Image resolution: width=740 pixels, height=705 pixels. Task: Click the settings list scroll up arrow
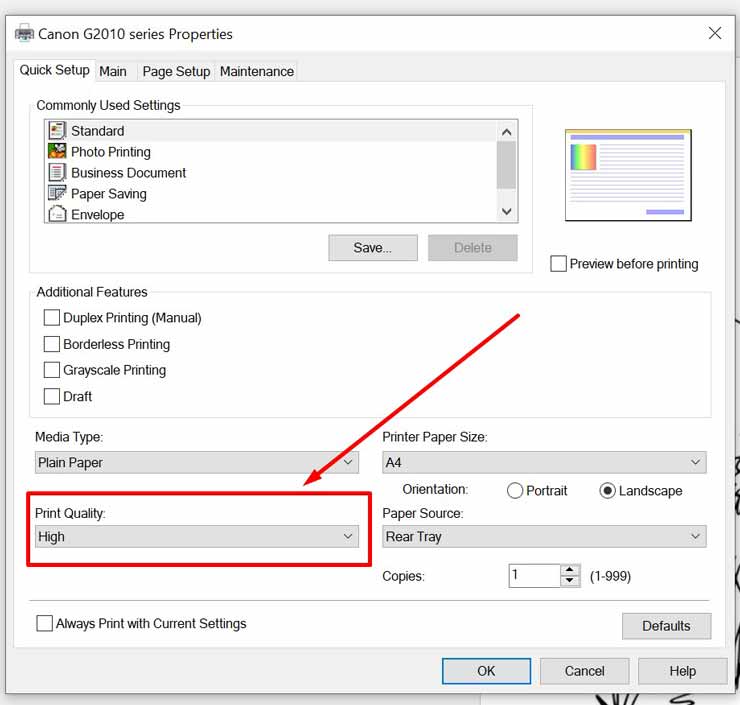click(507, 132)
